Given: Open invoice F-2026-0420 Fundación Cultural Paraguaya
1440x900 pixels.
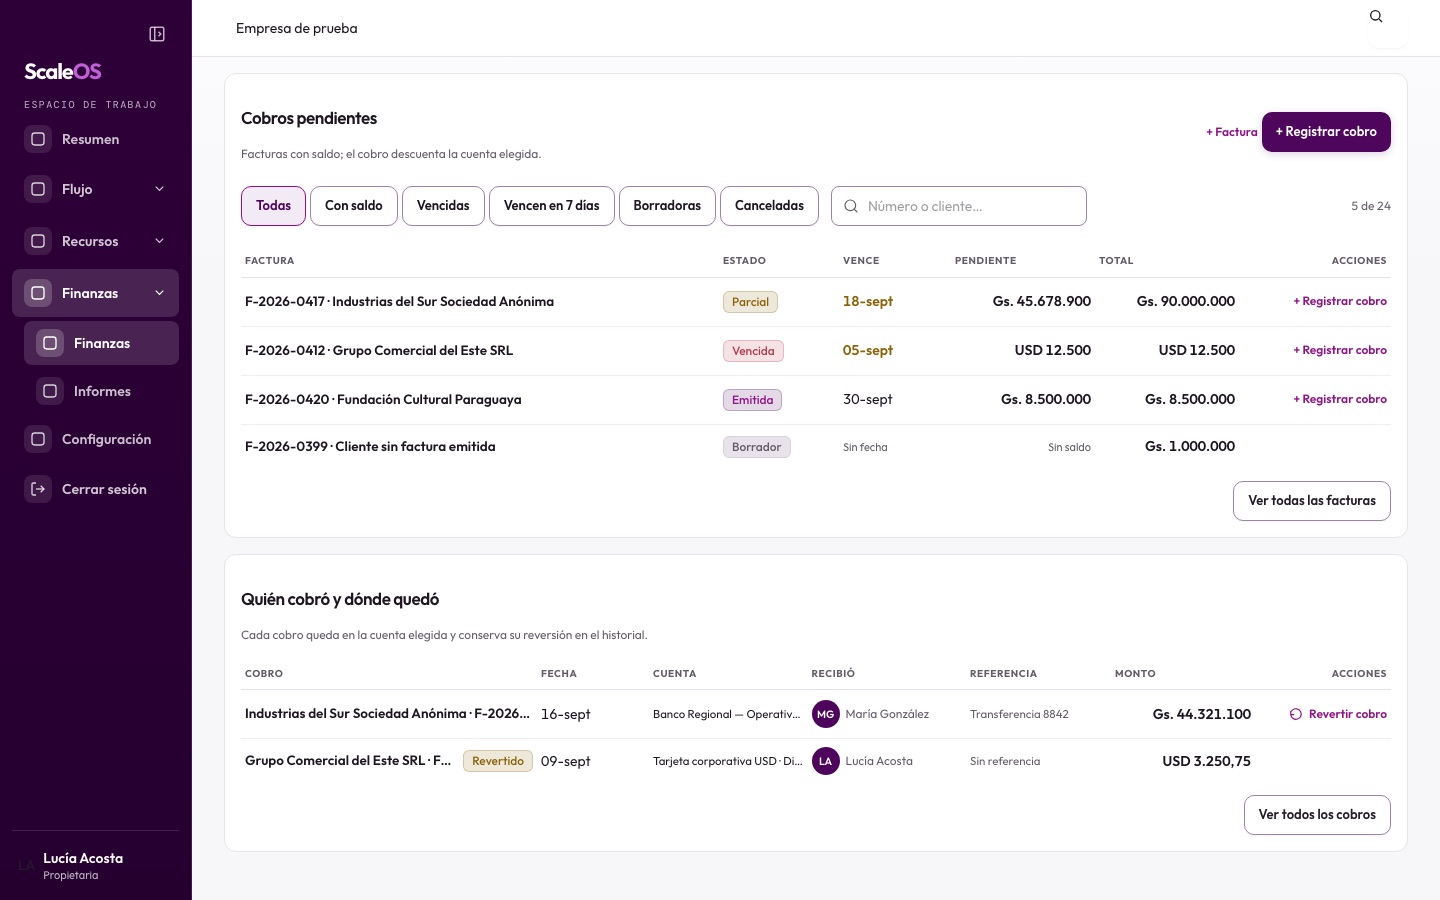Looking at the screenshot, I should [383, 399].
